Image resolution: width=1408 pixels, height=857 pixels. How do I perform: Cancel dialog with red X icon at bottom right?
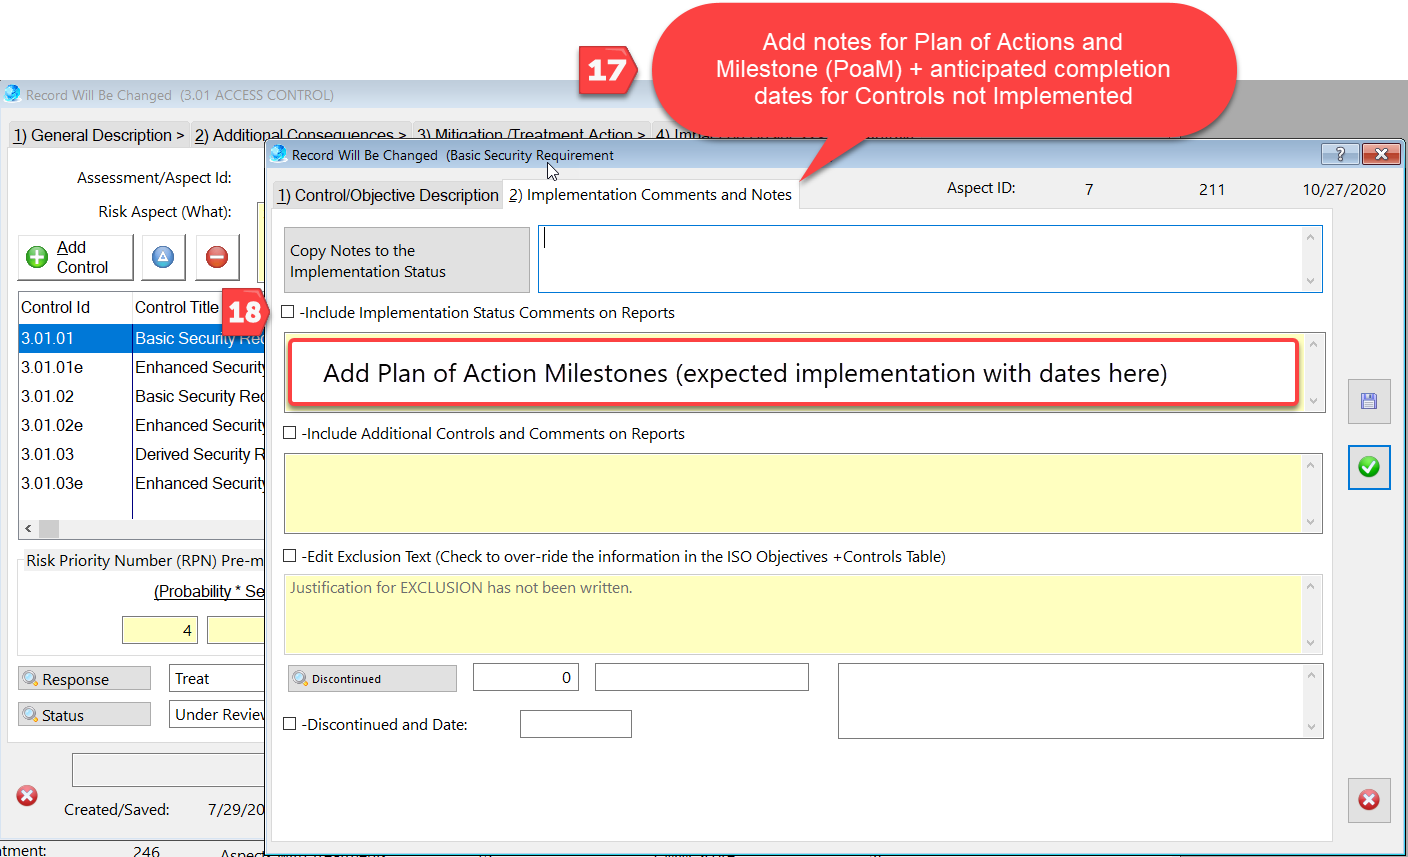pyautogui.click(x=1369, y=800)
